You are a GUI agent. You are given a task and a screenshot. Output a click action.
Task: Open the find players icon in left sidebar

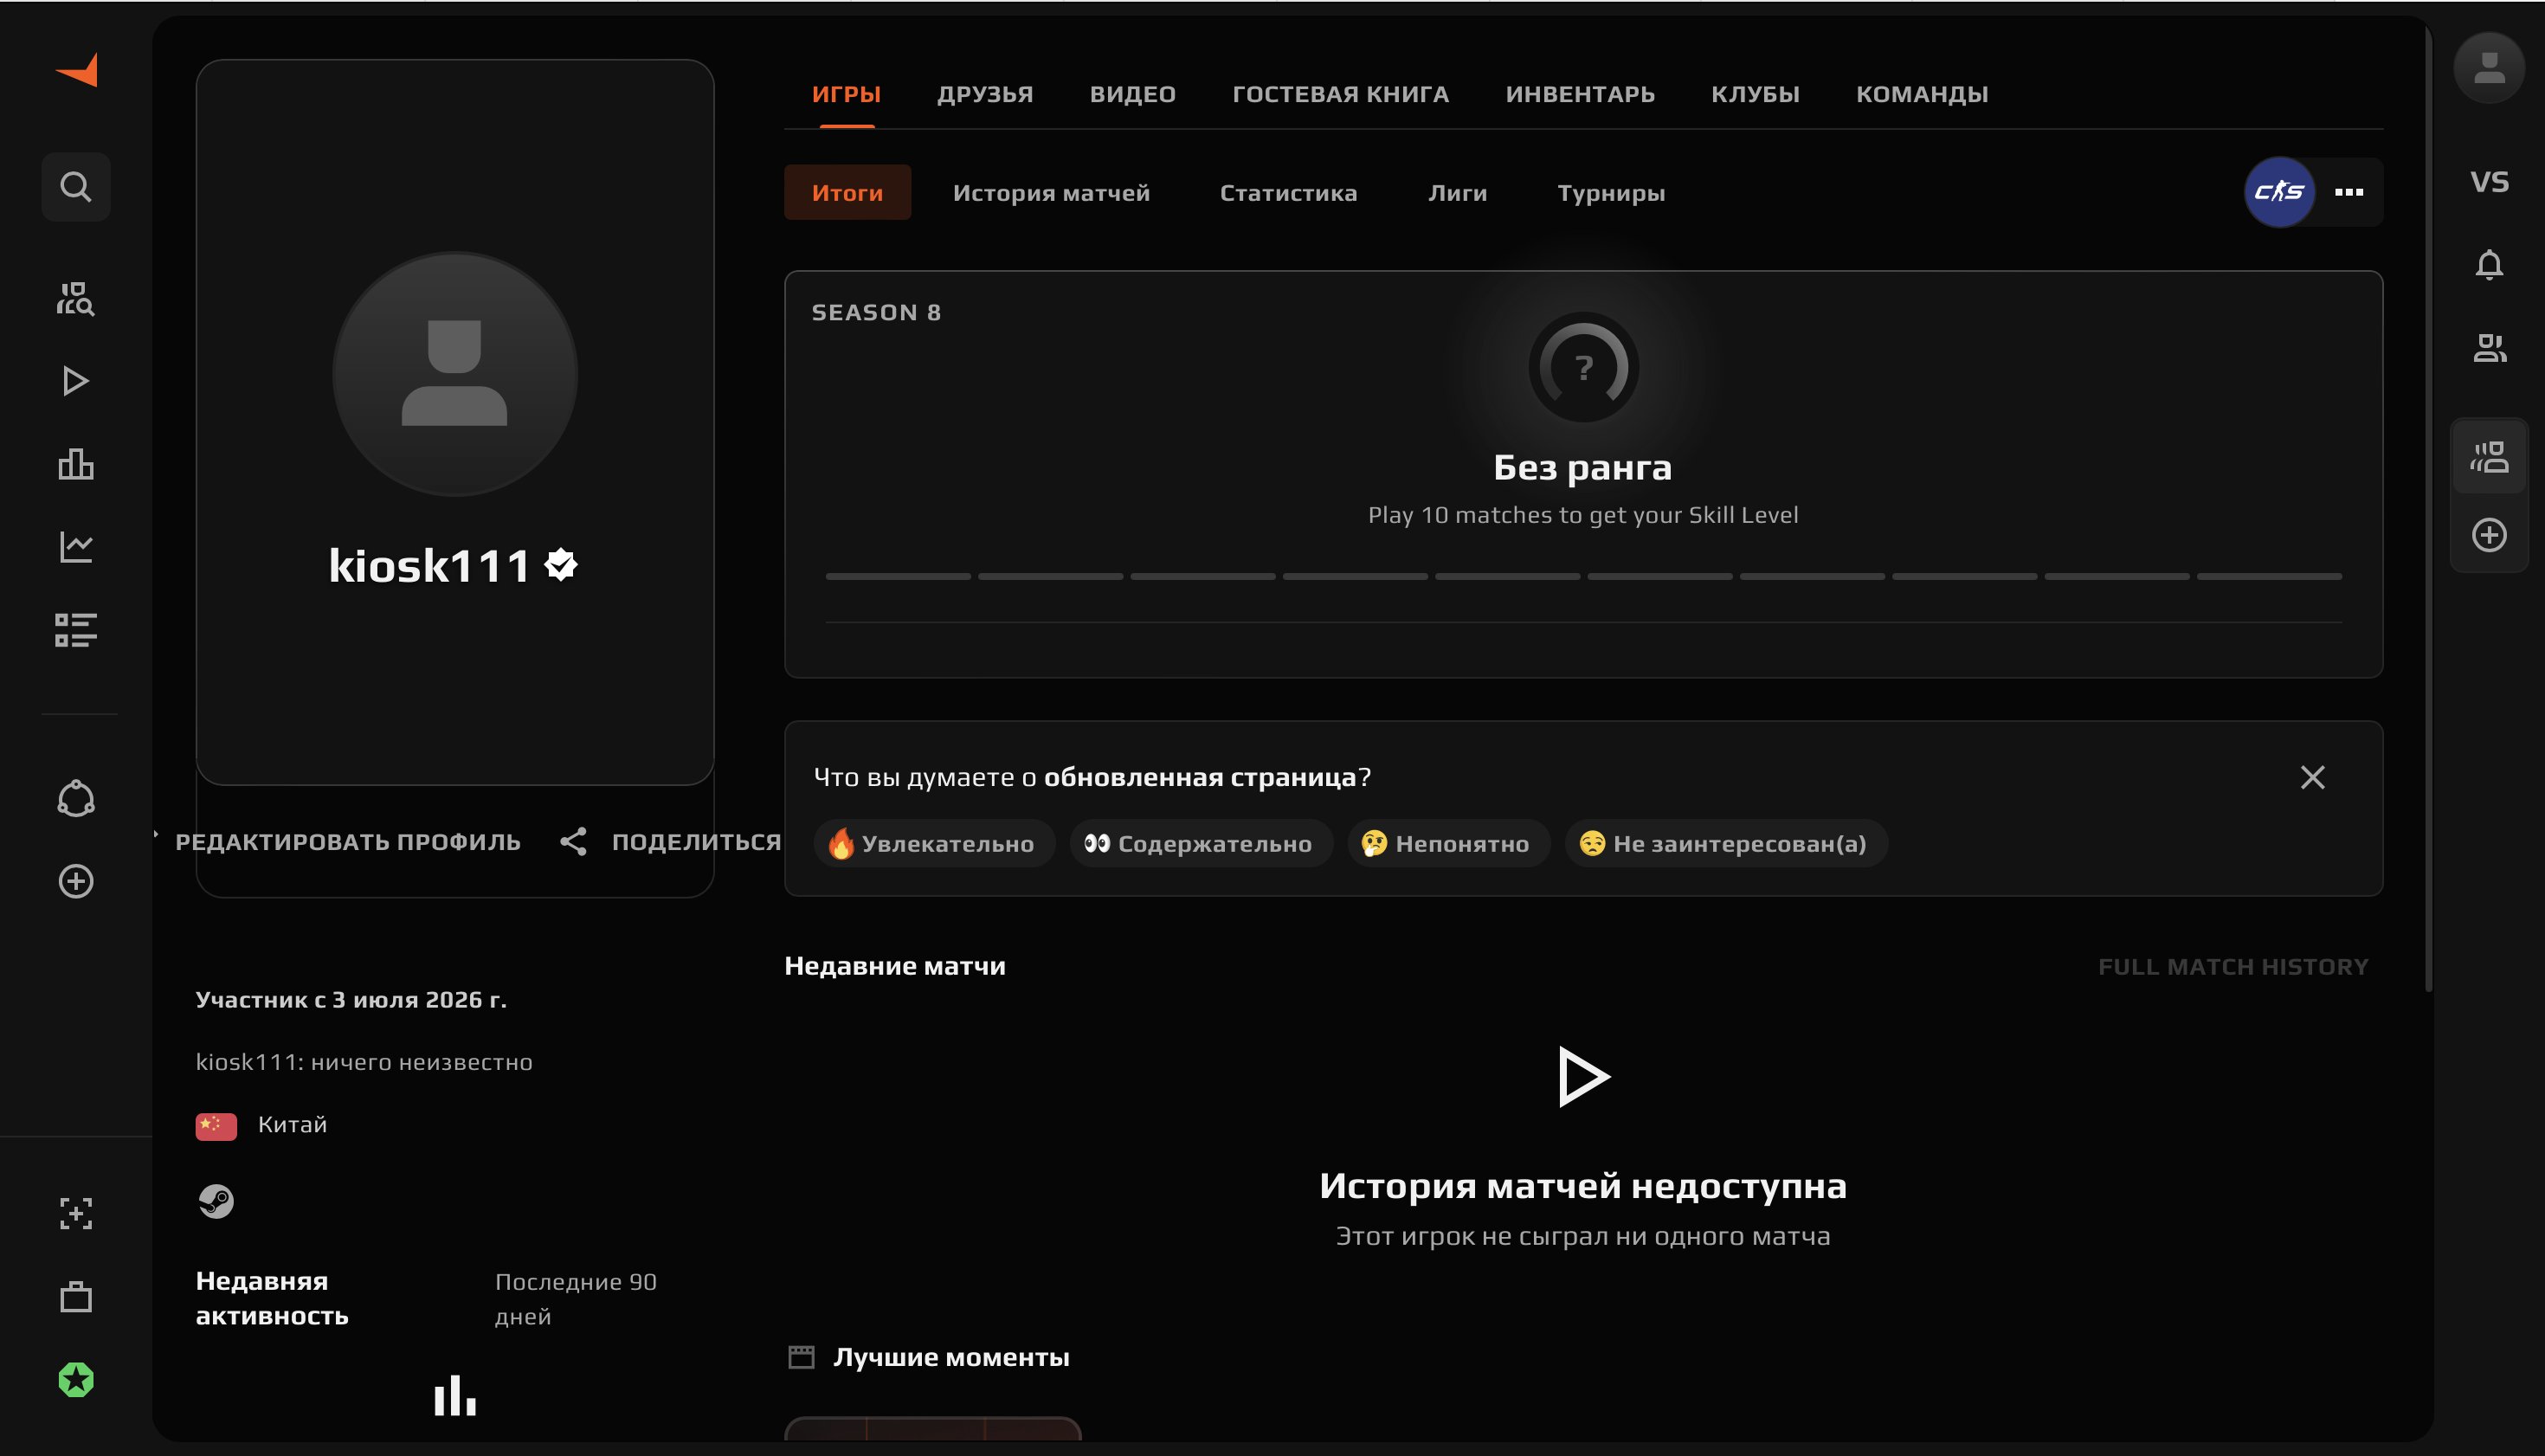point(76,299)
